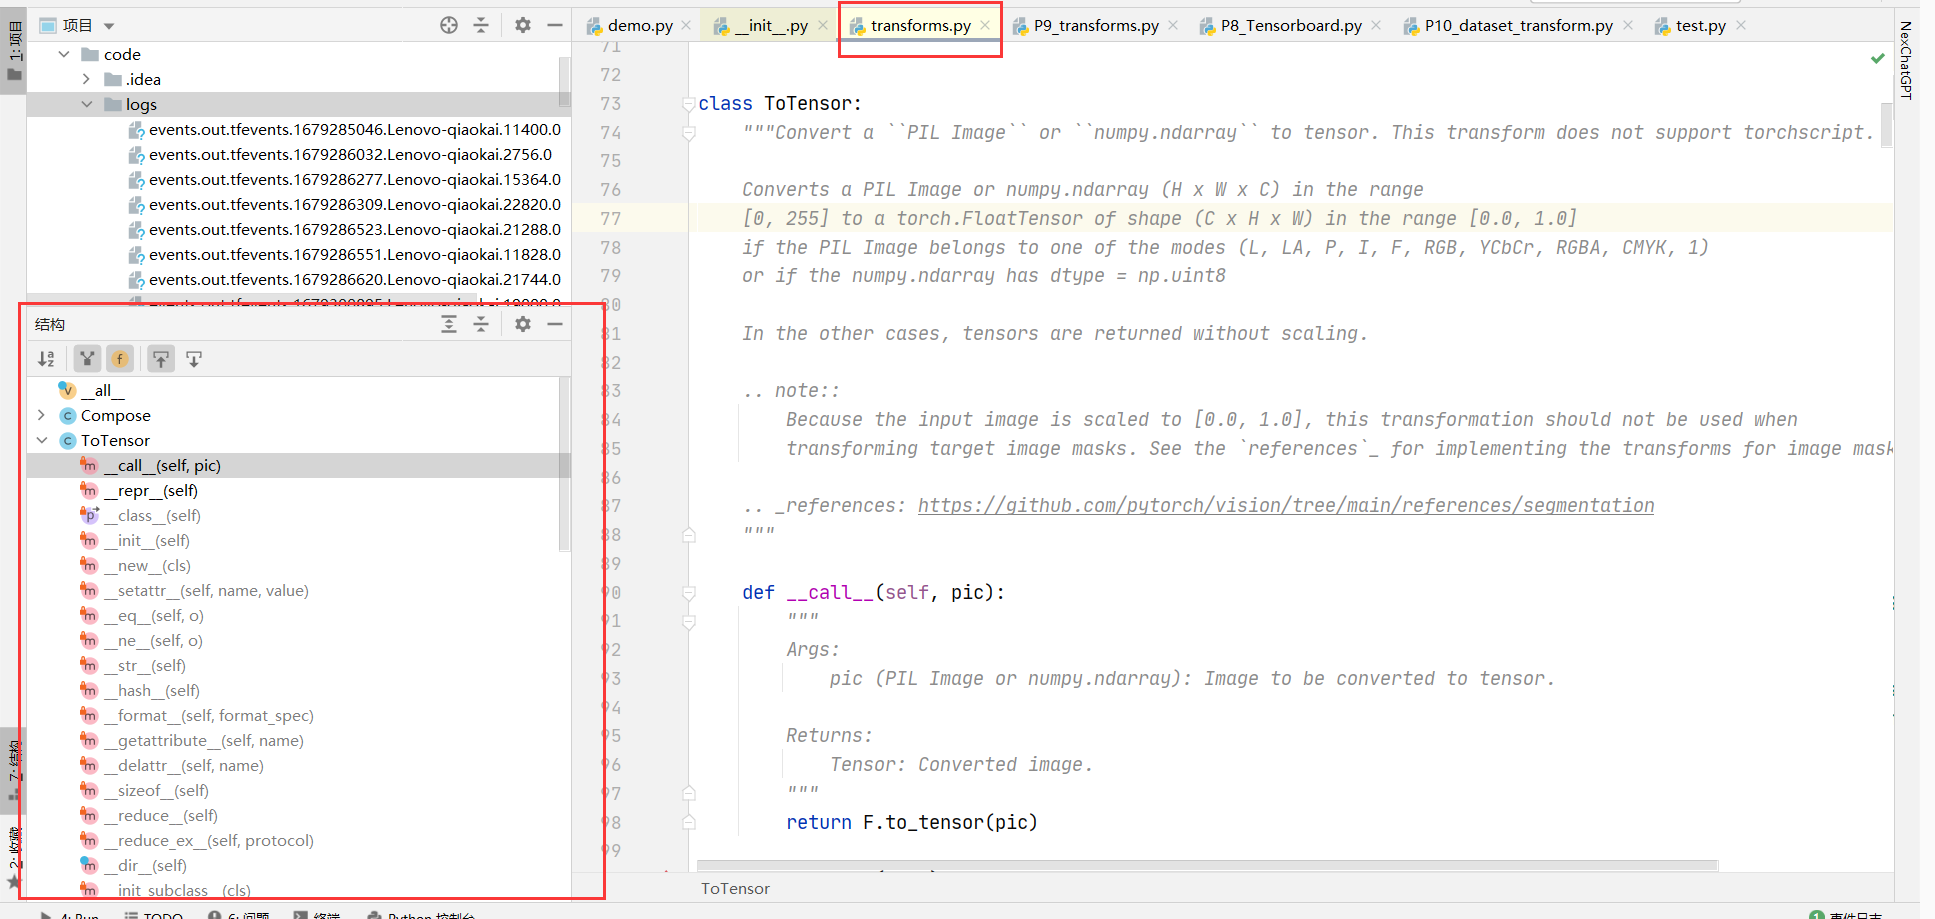Screen dimensions: 1935x919
Task: Close the P10_dataset_transform.py tab
Action: click(1628, 26)
